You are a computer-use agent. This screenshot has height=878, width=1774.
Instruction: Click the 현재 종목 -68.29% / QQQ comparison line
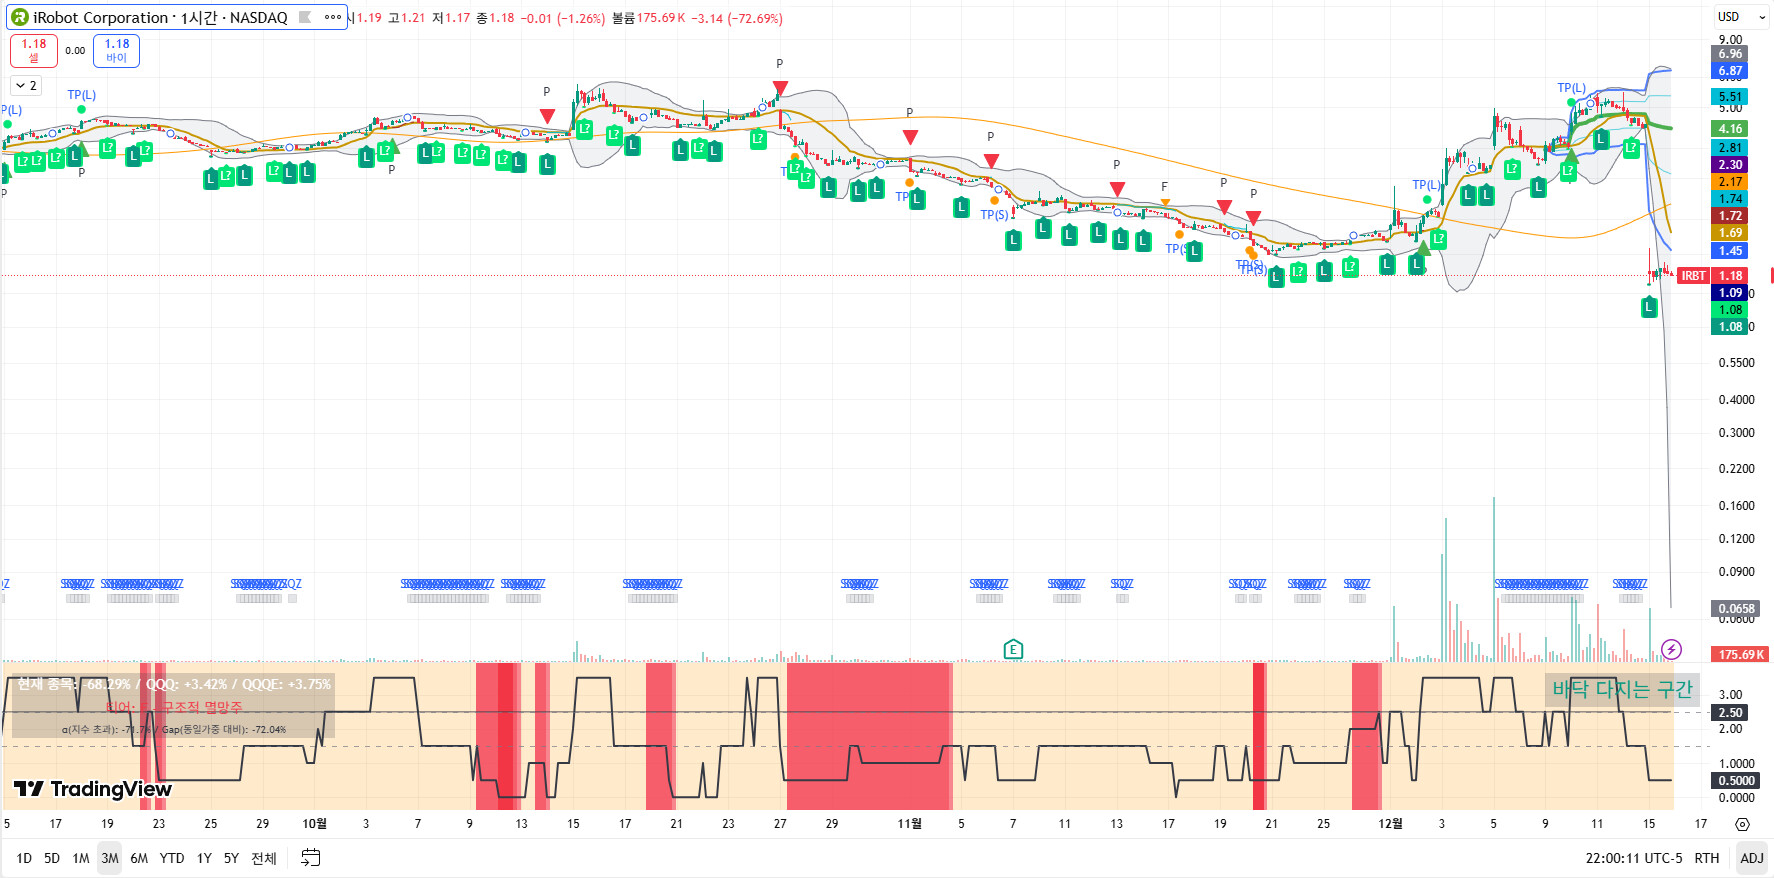click(174, 684)
